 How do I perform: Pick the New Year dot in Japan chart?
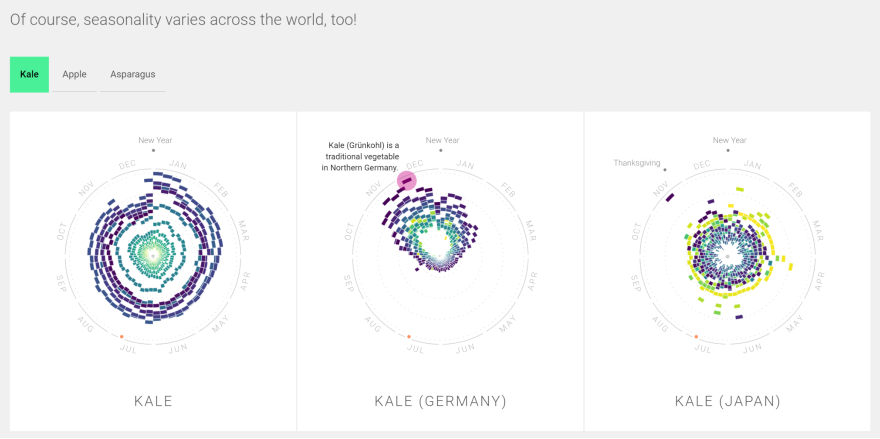728,151
